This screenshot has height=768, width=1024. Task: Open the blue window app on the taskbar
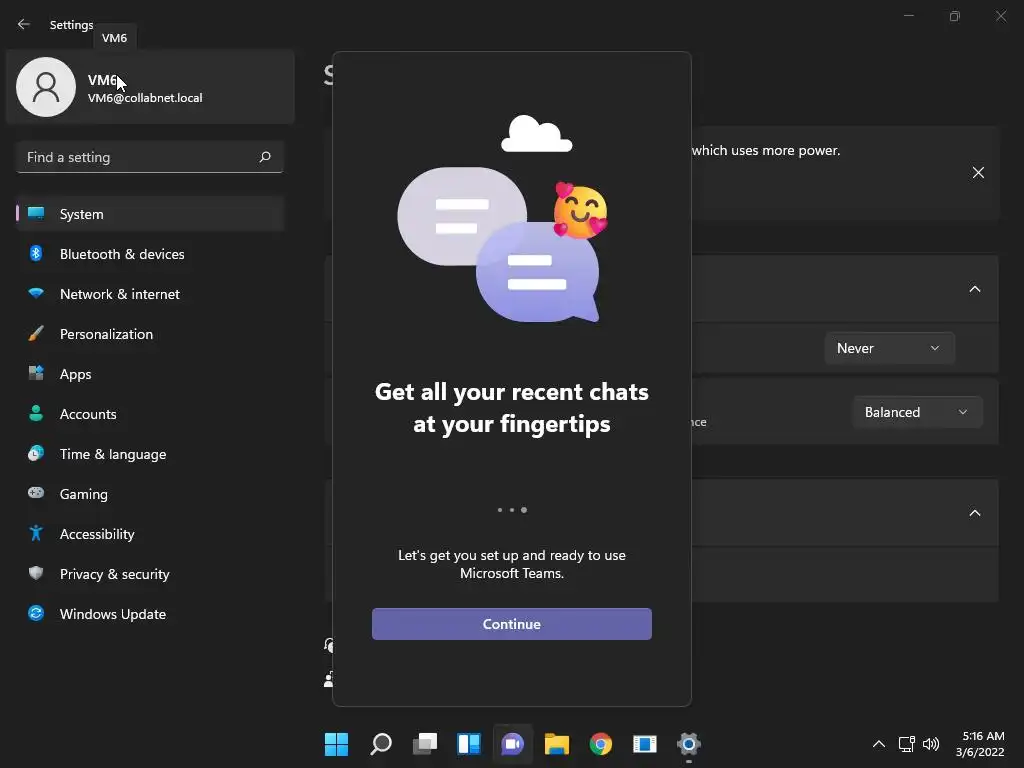(x=645, y=744)
